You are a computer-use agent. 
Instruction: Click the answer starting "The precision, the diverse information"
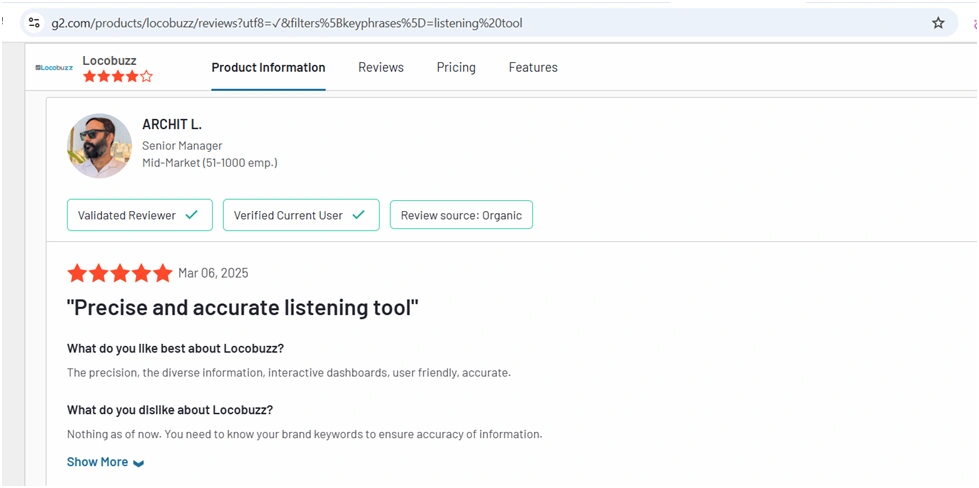point(289,373)
